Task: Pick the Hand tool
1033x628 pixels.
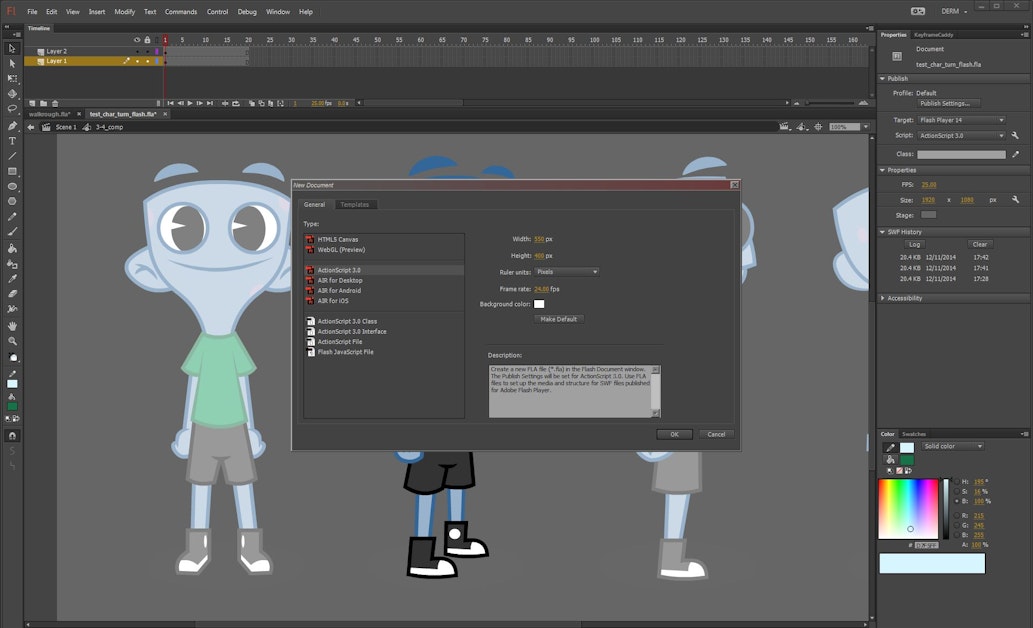Action: [12, 326]
